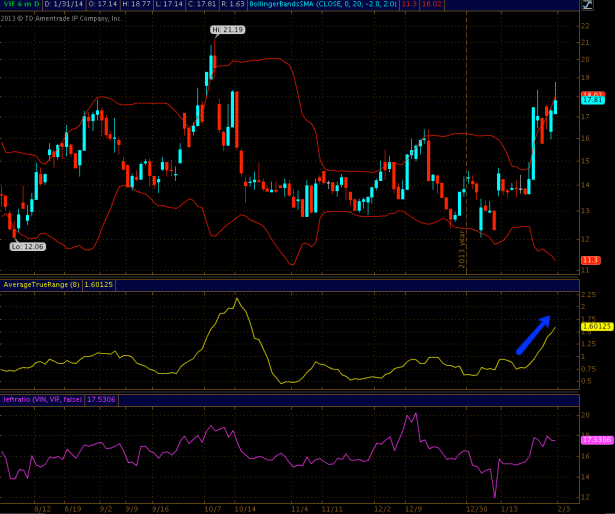
Task: Open the AverageTrueRange (8) study title
Action: 38,285
